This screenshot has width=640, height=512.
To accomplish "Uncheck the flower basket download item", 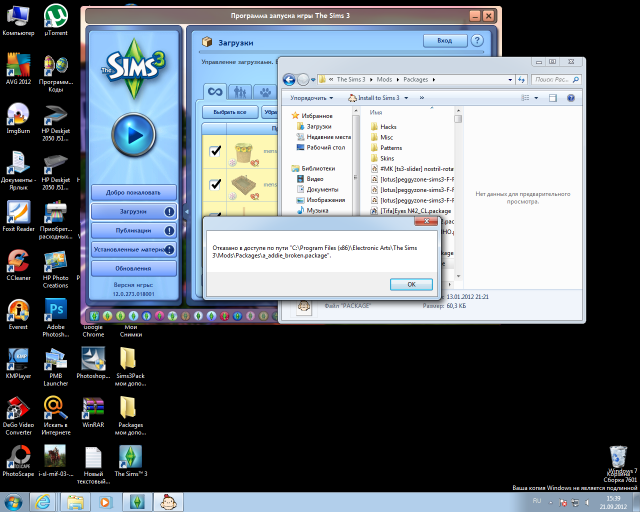I will 215,151.
